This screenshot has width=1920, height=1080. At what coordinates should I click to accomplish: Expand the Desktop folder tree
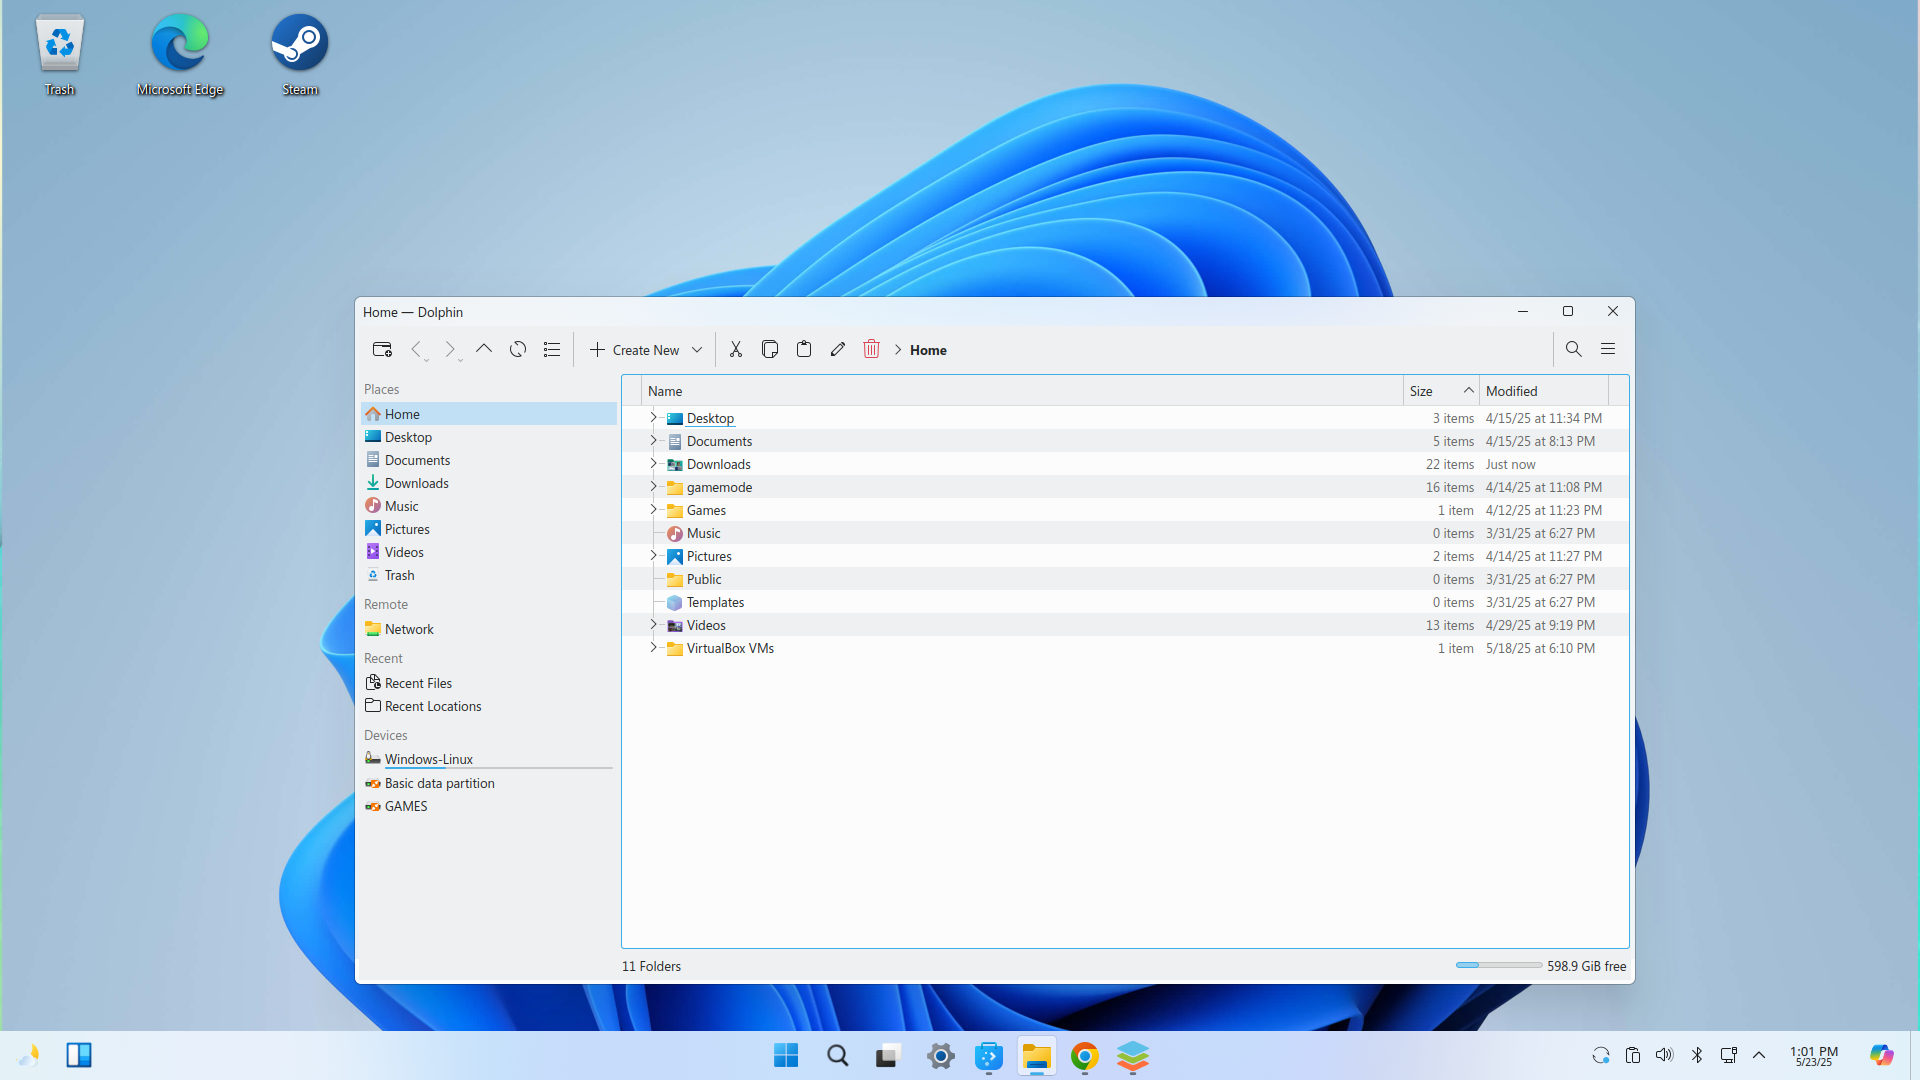(x=654, y=418)
